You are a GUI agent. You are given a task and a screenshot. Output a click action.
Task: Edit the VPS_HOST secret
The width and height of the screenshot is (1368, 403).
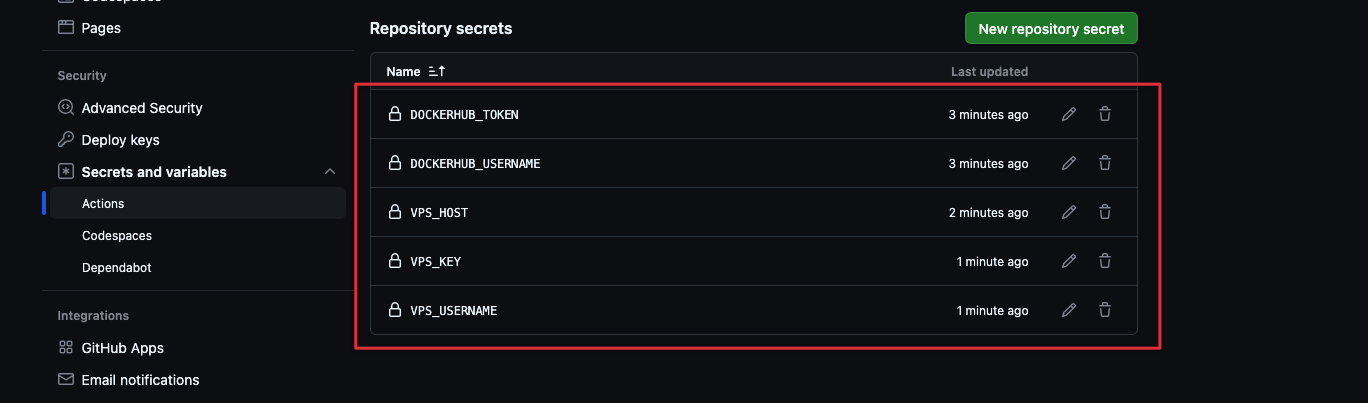(1069, 212)
